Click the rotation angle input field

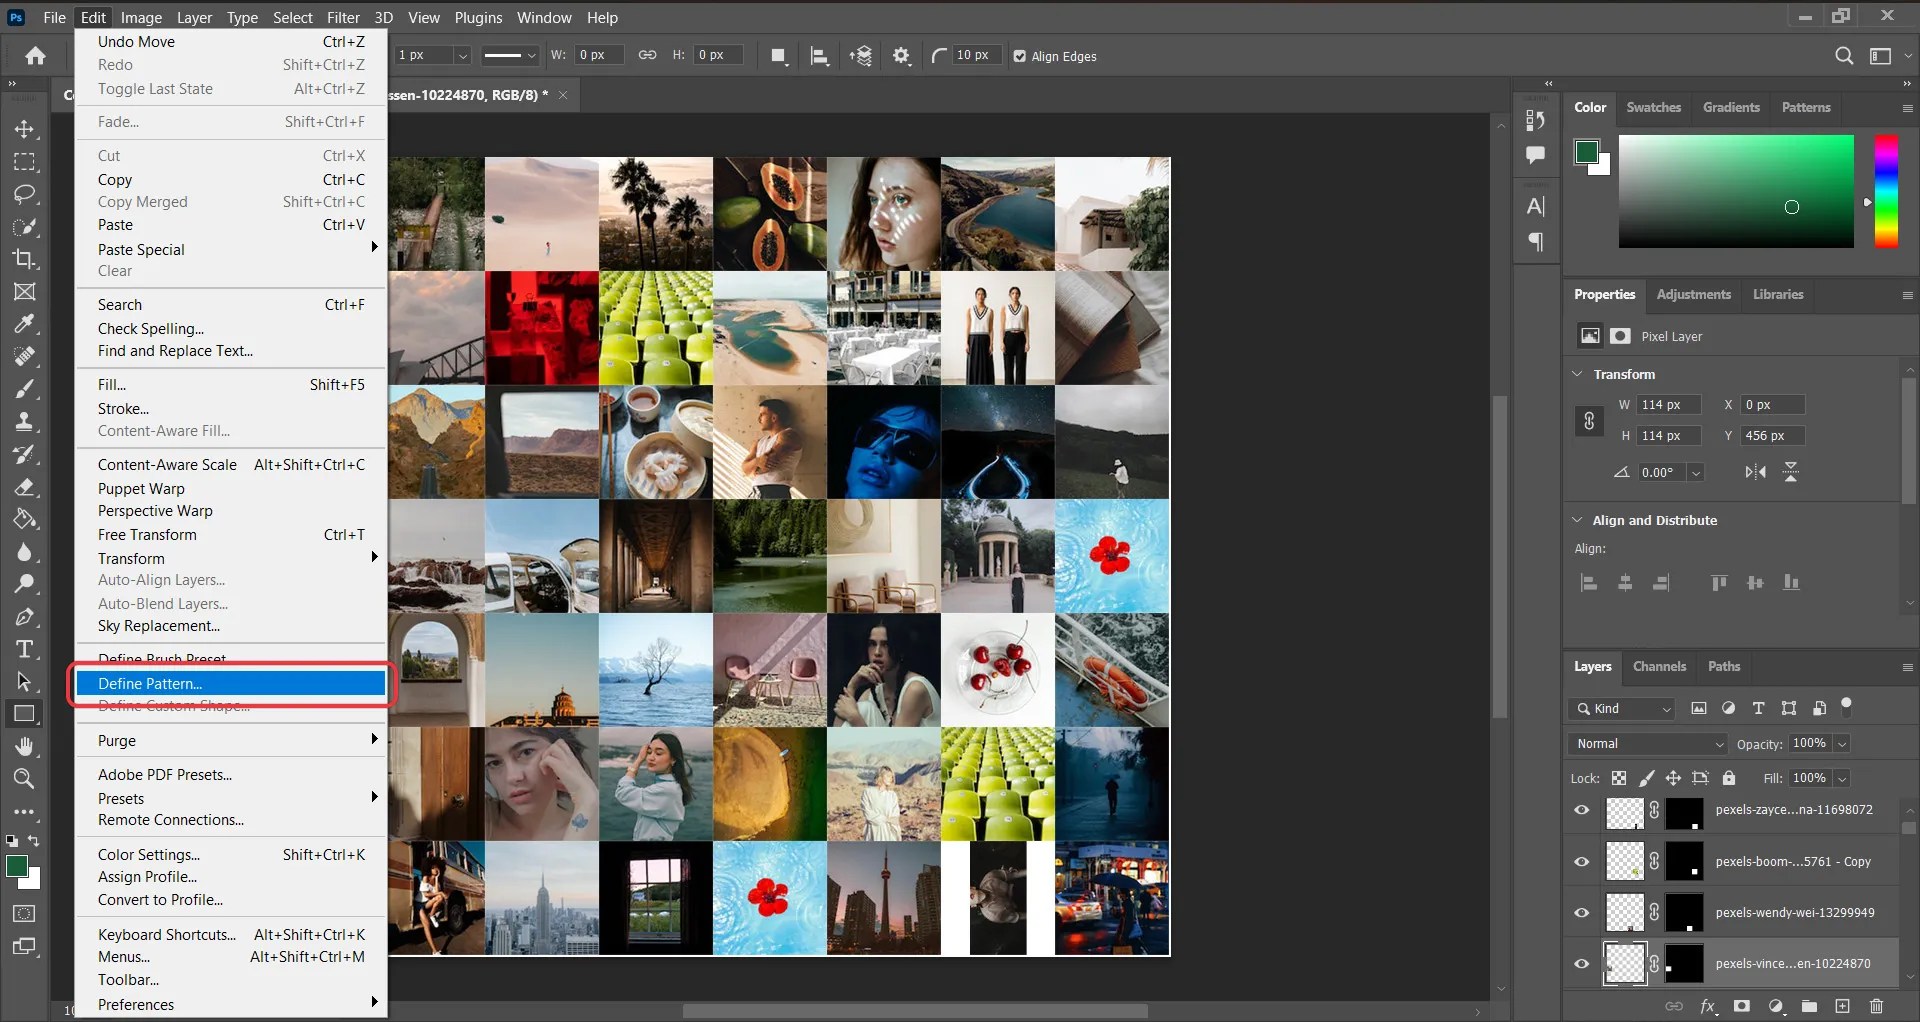click(1662, 472)
